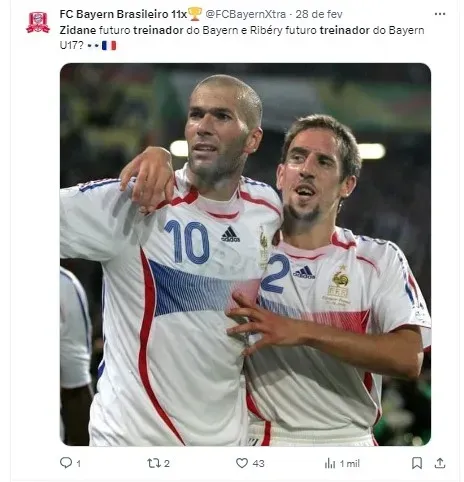Screen dimensions: 464x482
Task: Open the three-dot more options menu
Action: click(440, 14)
